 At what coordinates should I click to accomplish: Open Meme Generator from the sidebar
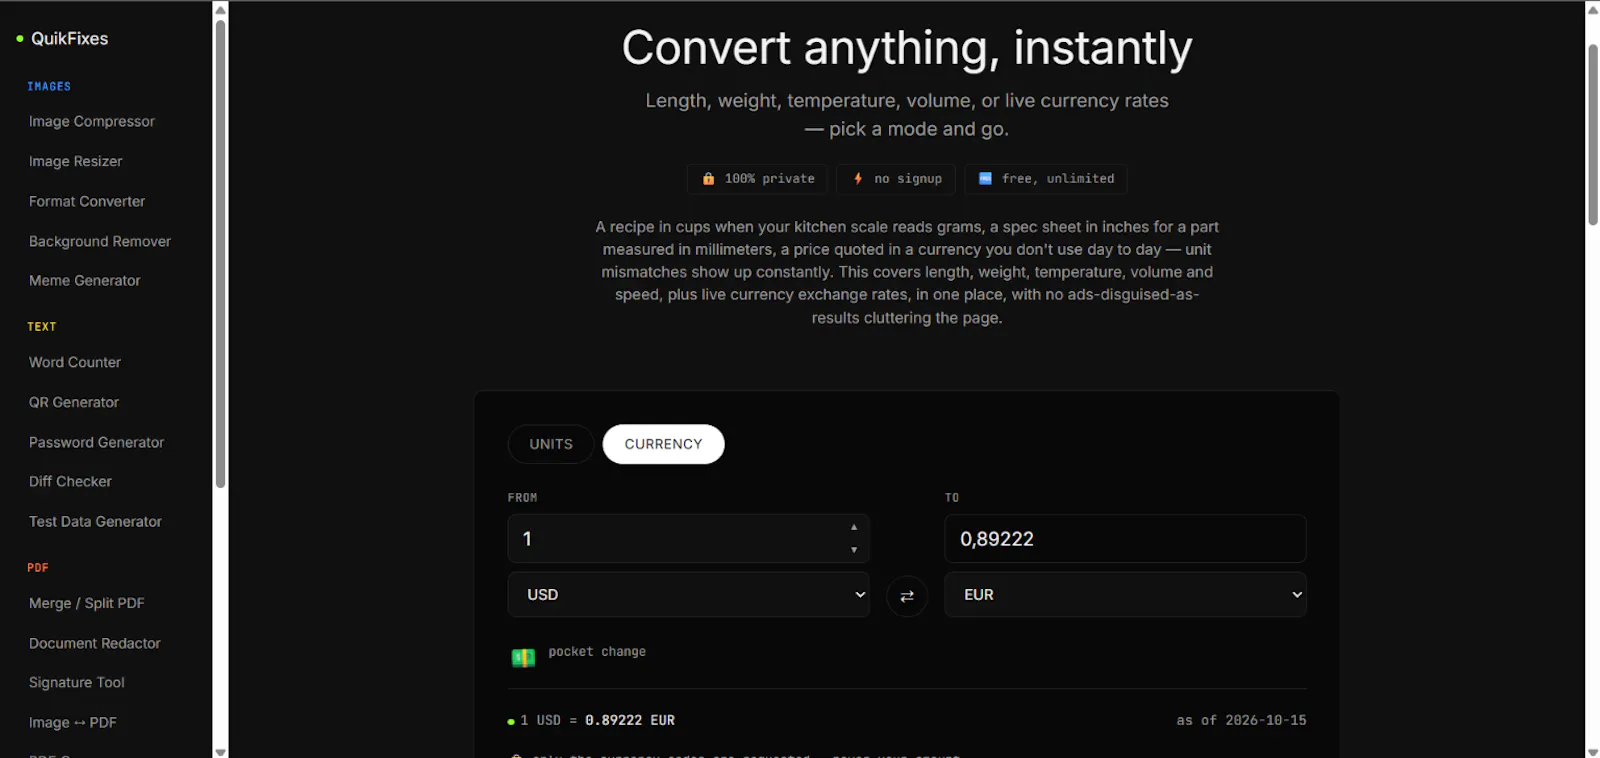coord(85,281)
